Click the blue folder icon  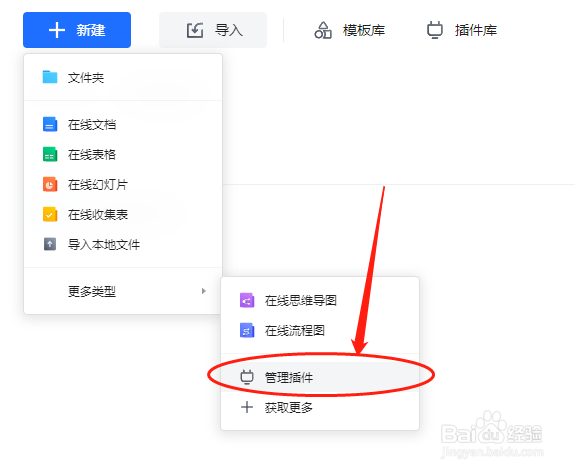click(x=50, y=77)
